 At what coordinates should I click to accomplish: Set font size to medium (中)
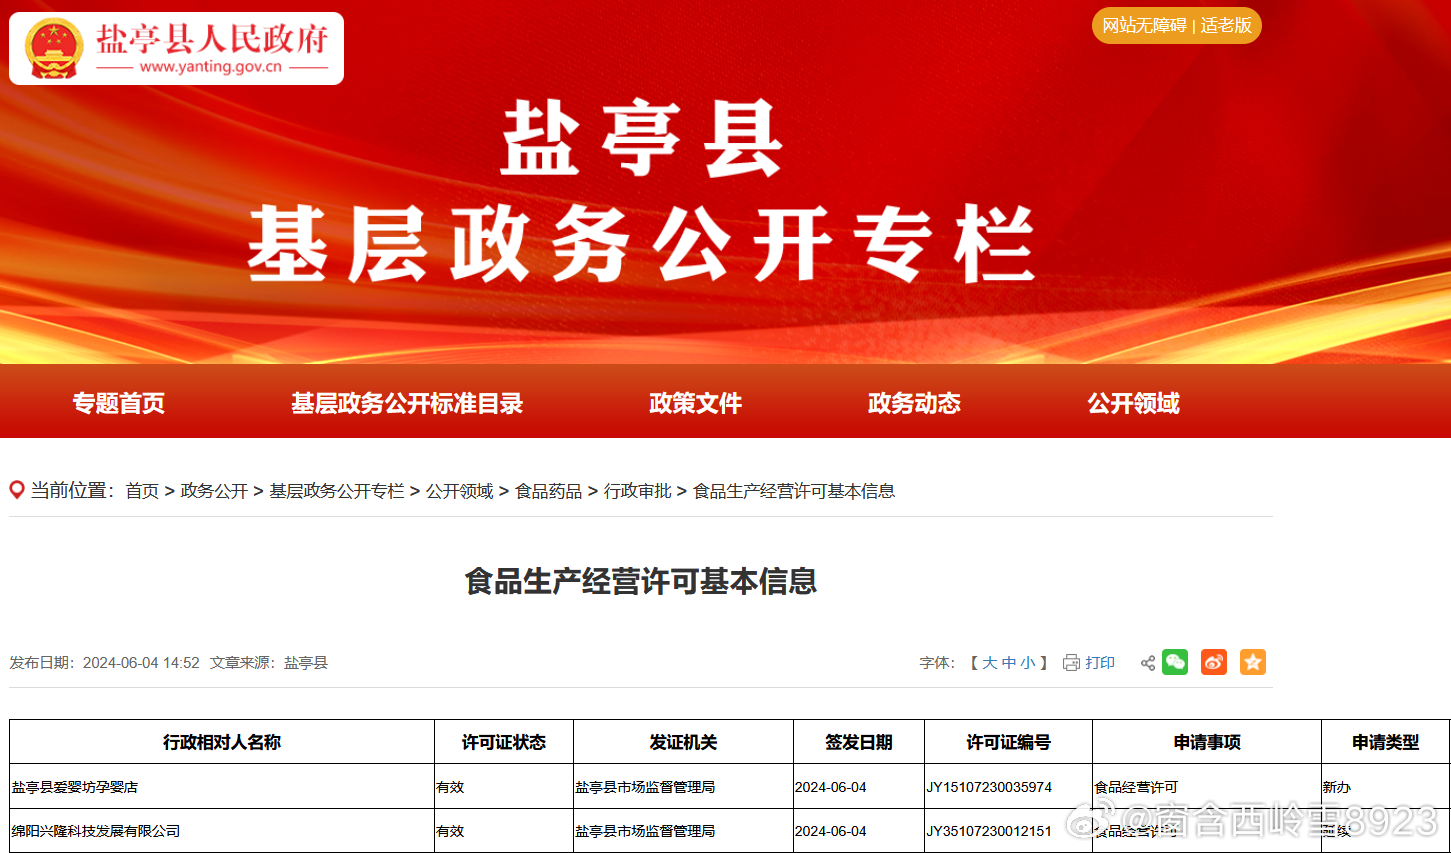(1008, 663)
